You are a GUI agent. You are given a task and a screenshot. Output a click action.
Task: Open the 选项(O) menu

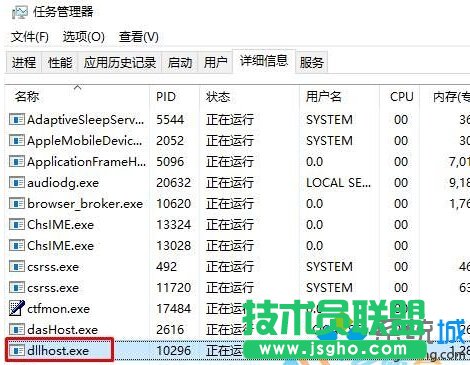[x=84, y=37]
